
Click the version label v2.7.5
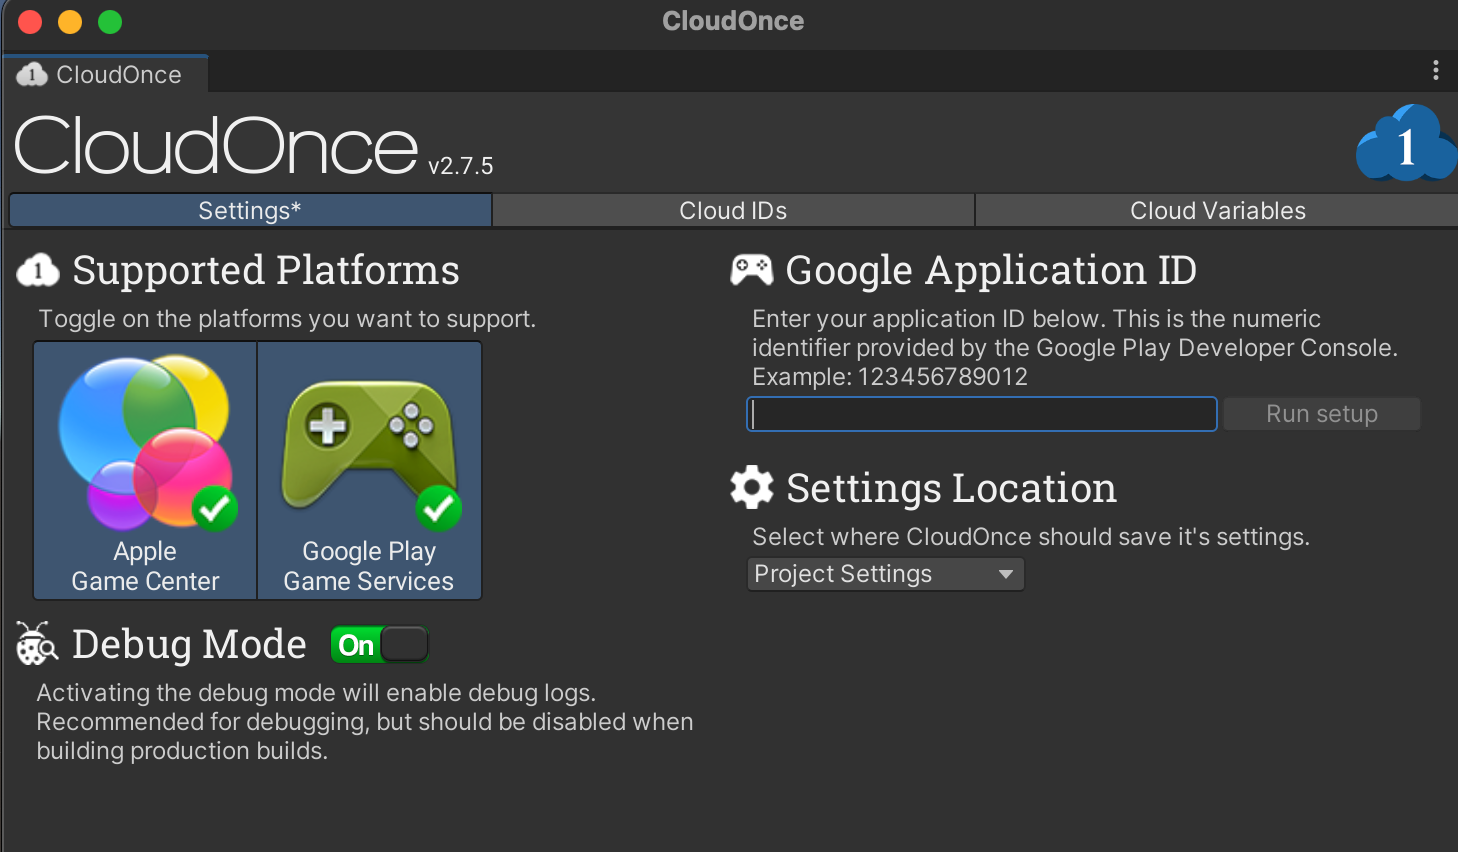click(x=461, y=166)
